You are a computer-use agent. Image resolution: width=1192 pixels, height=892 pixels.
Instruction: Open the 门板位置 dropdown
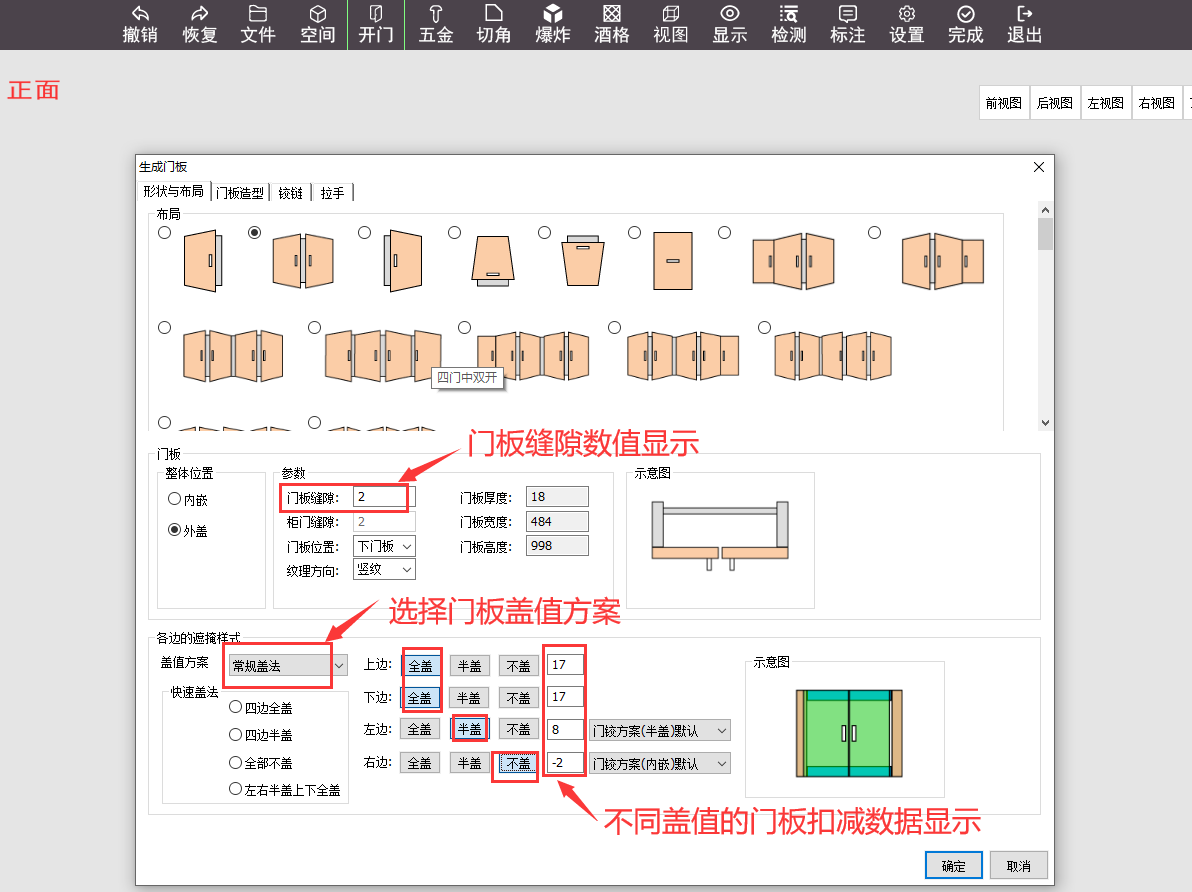click(384, 546)
